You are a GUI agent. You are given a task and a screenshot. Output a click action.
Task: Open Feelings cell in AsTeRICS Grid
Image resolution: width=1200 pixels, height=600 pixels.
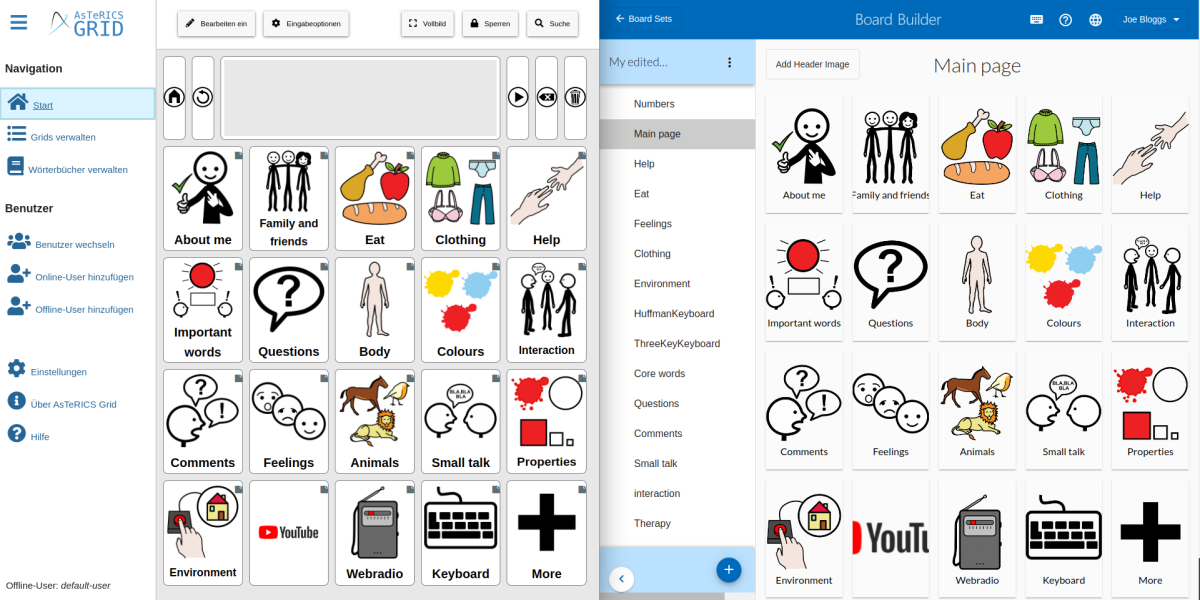pyautogui.click(x=289, y=421)
